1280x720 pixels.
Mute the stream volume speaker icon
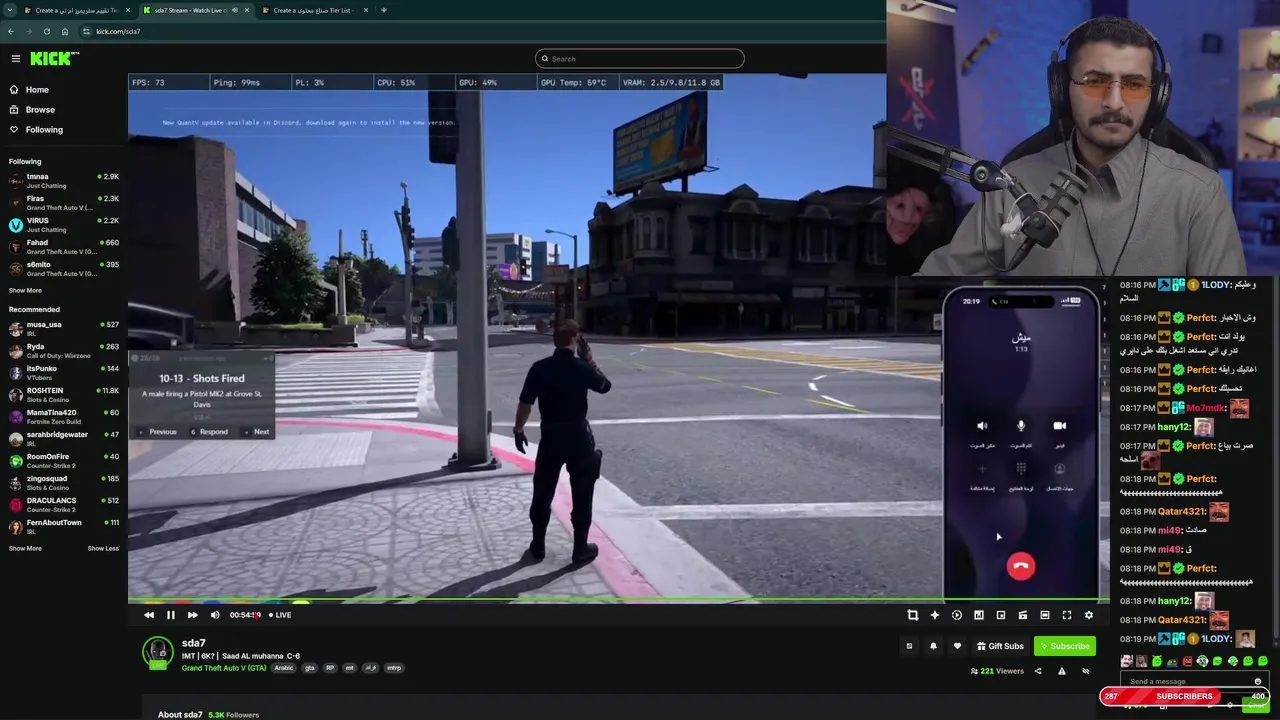[215, 615]
